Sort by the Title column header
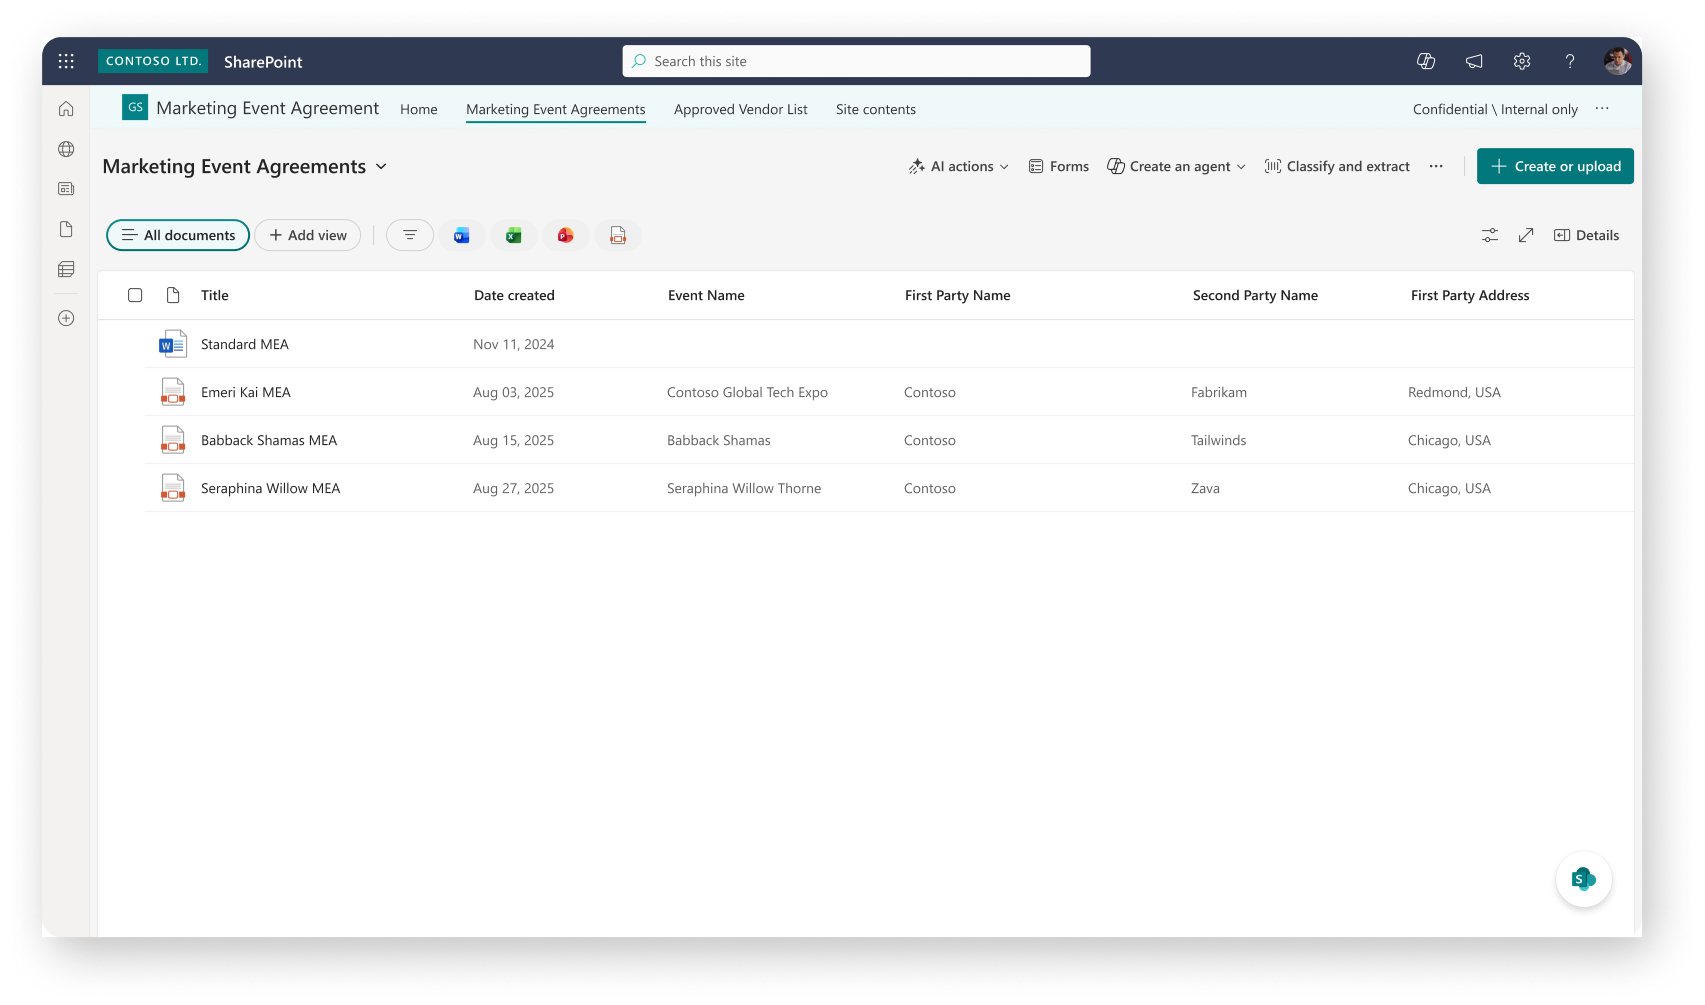Screen dimensions: 1705x1005 click(215, 295)
